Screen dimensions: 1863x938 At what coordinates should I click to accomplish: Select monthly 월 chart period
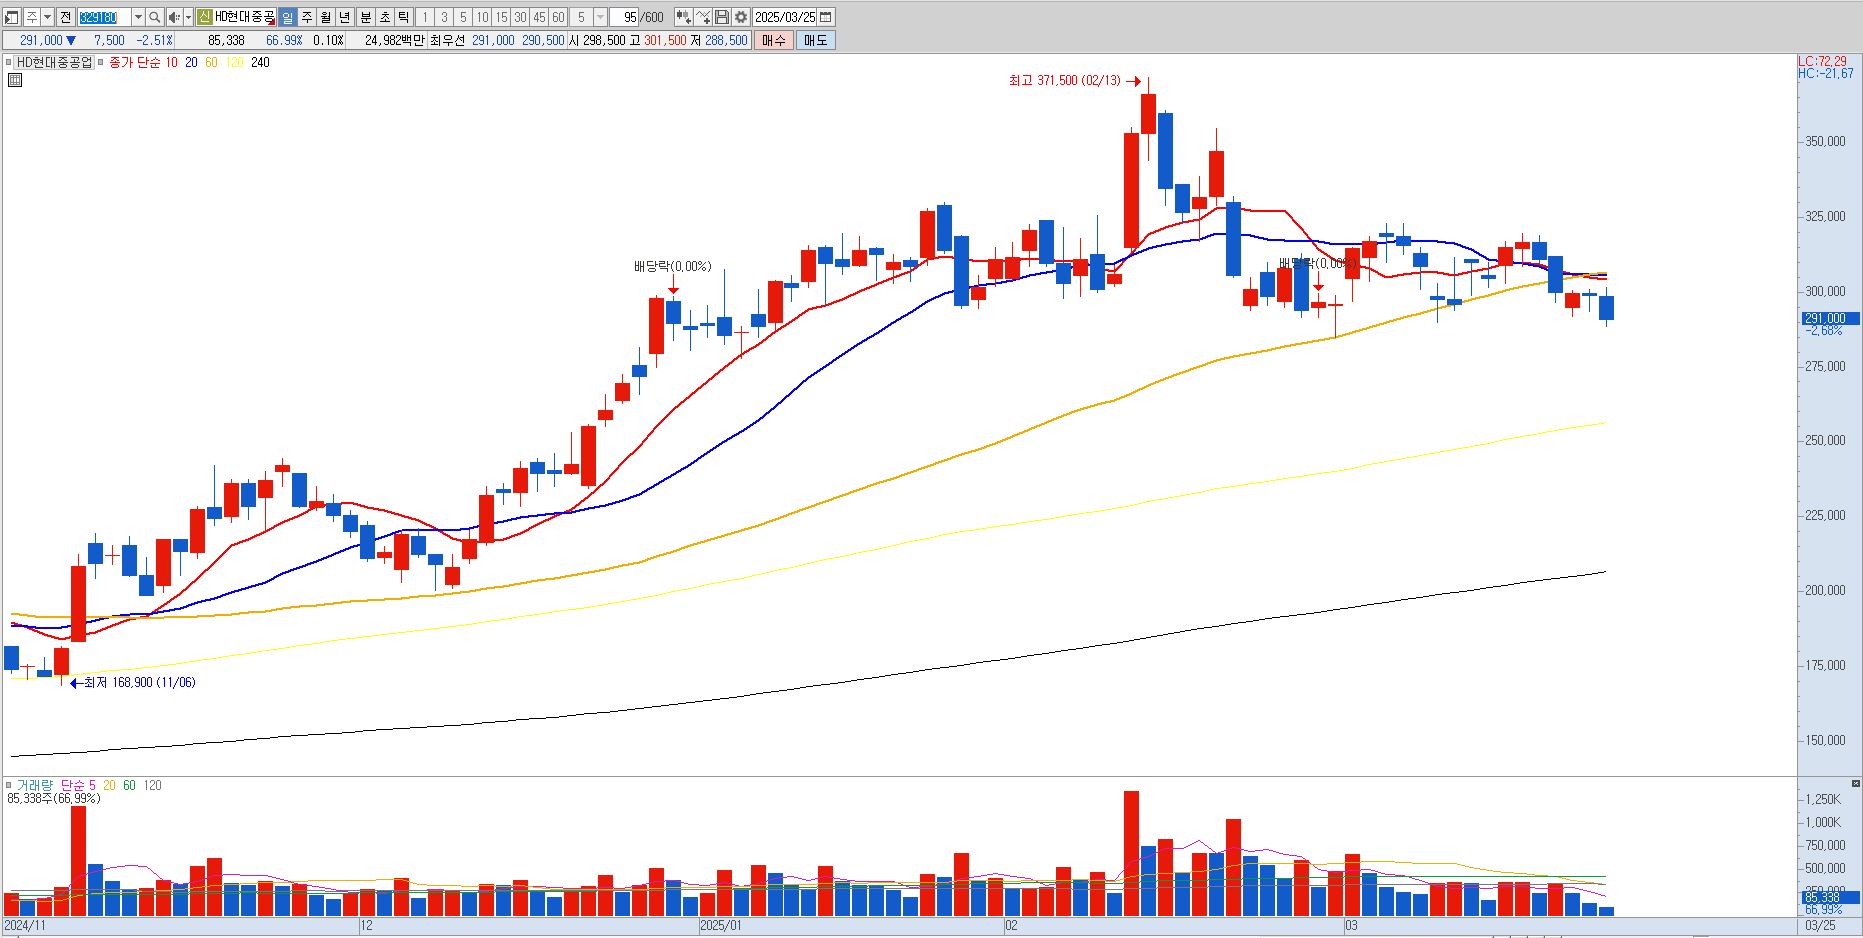[326, 17]
